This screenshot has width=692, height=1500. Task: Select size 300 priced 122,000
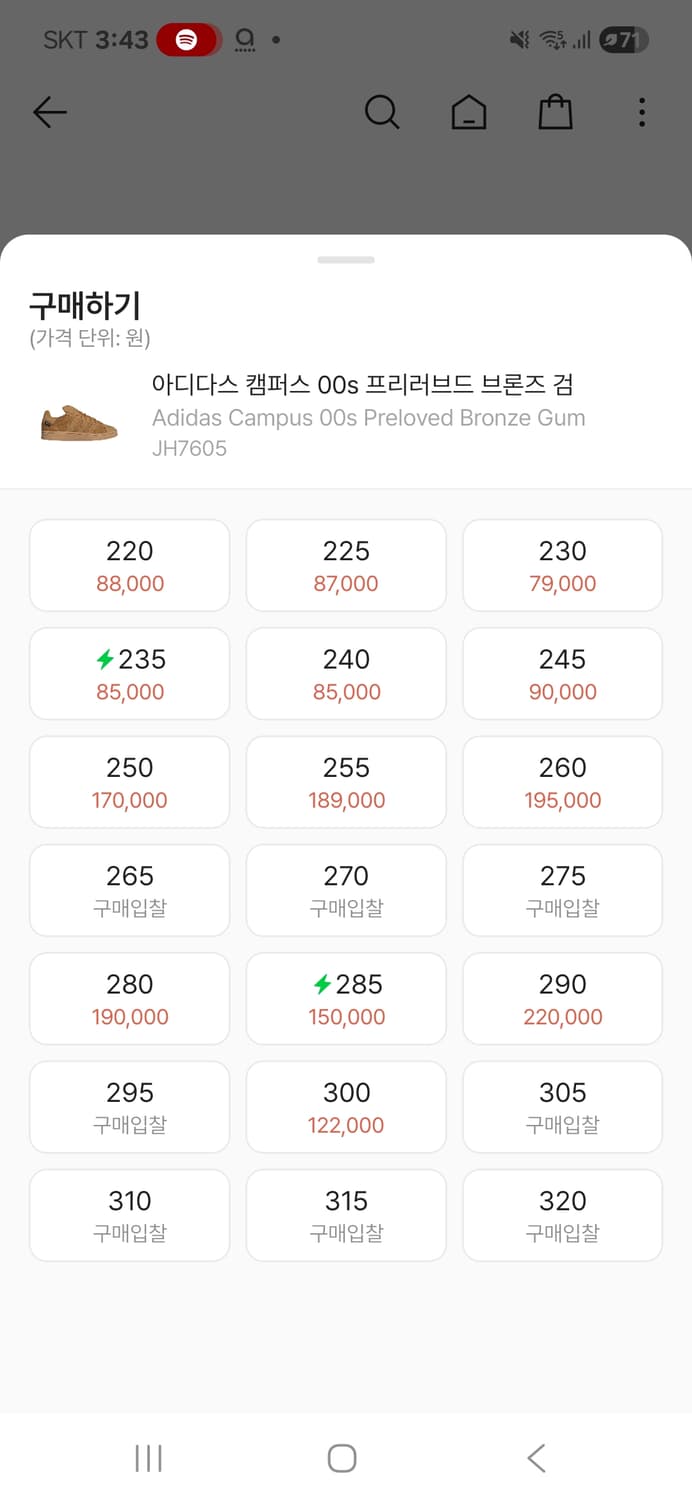pyautogui.click(x=346, y=1107)
